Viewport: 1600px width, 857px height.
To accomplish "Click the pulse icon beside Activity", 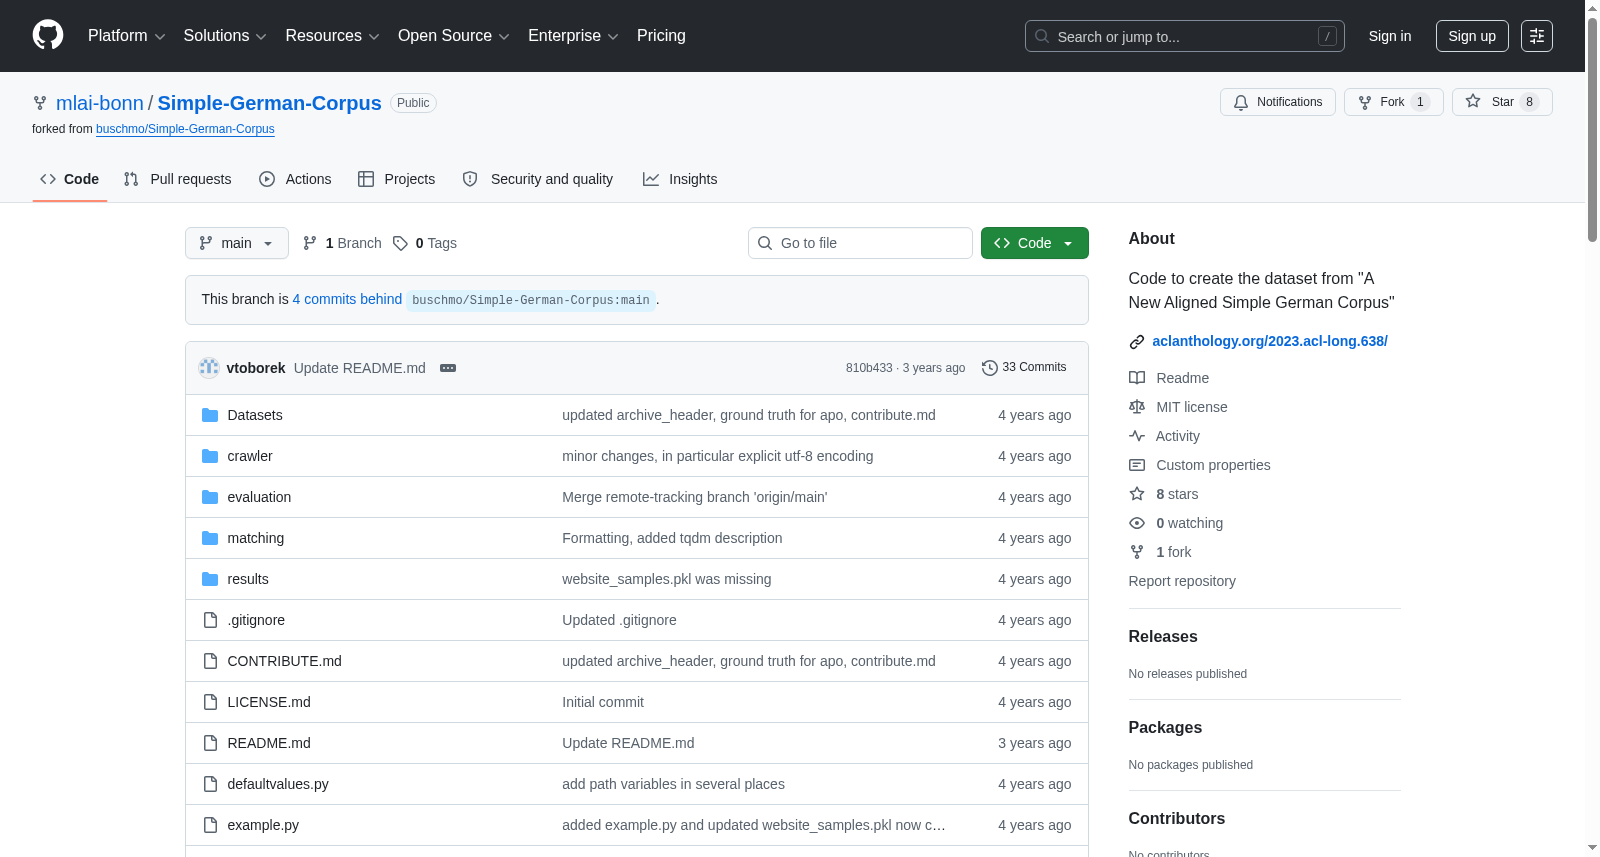I will tap(1137, 436).
